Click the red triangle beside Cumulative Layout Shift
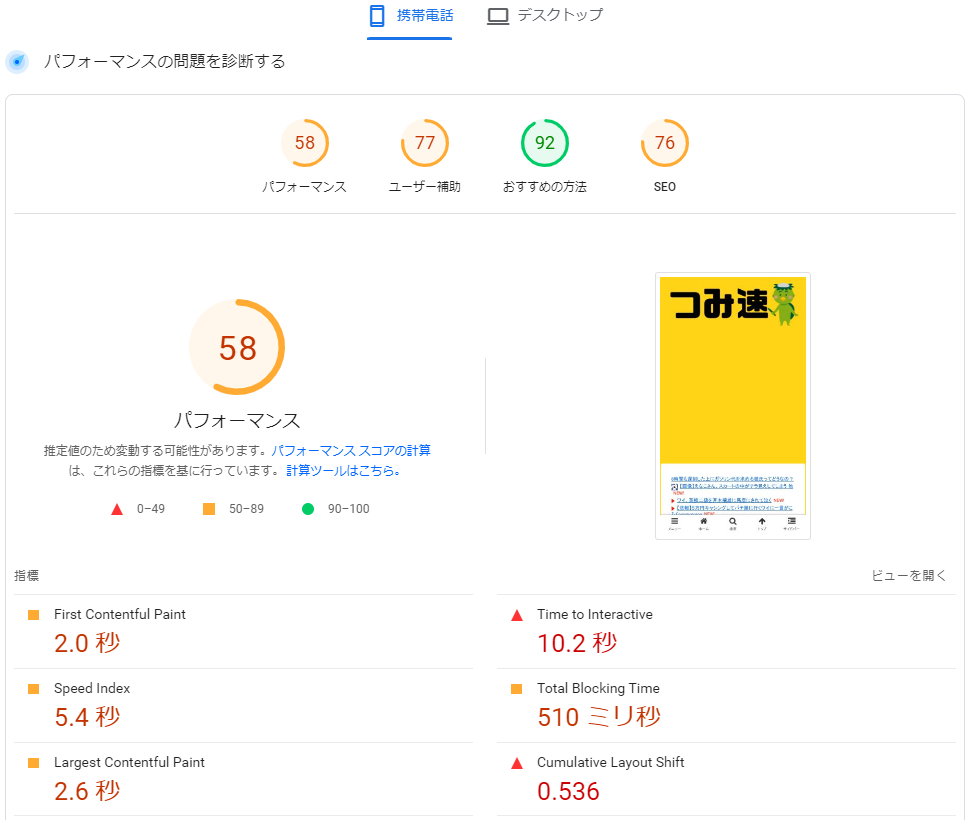This screenshot has width=971, height=820. (516, 763)
